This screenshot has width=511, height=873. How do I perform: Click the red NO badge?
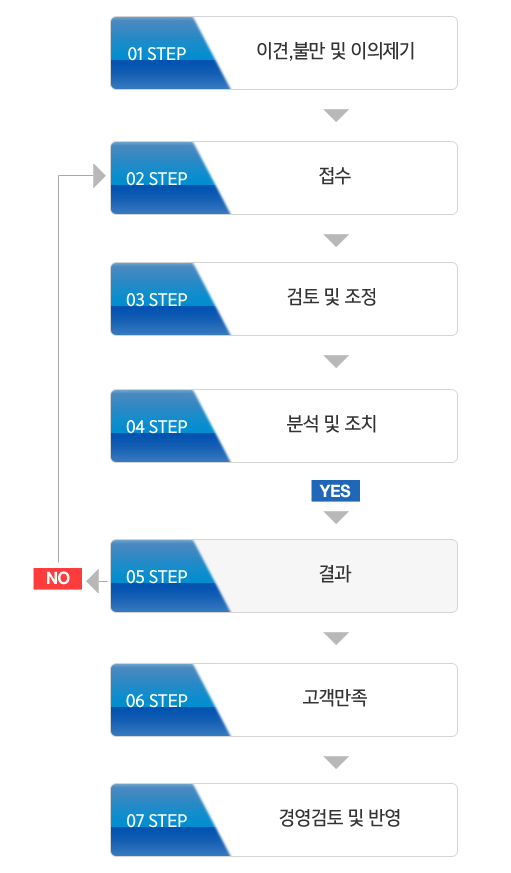(58, 578)
